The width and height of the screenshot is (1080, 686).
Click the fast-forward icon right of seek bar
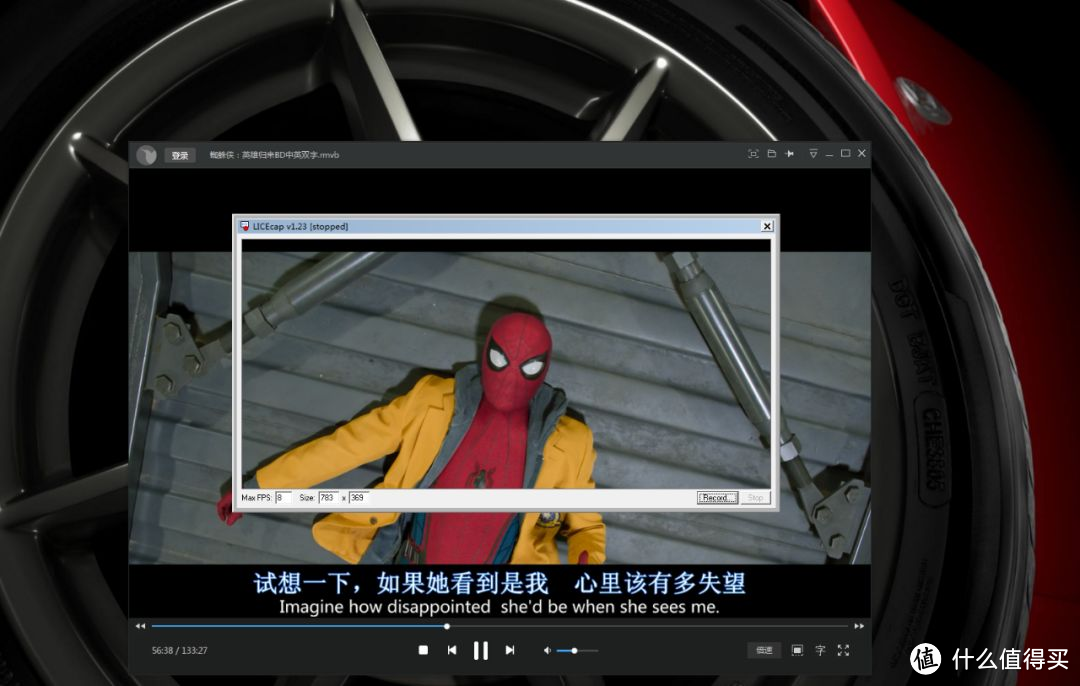coord(859,626)
